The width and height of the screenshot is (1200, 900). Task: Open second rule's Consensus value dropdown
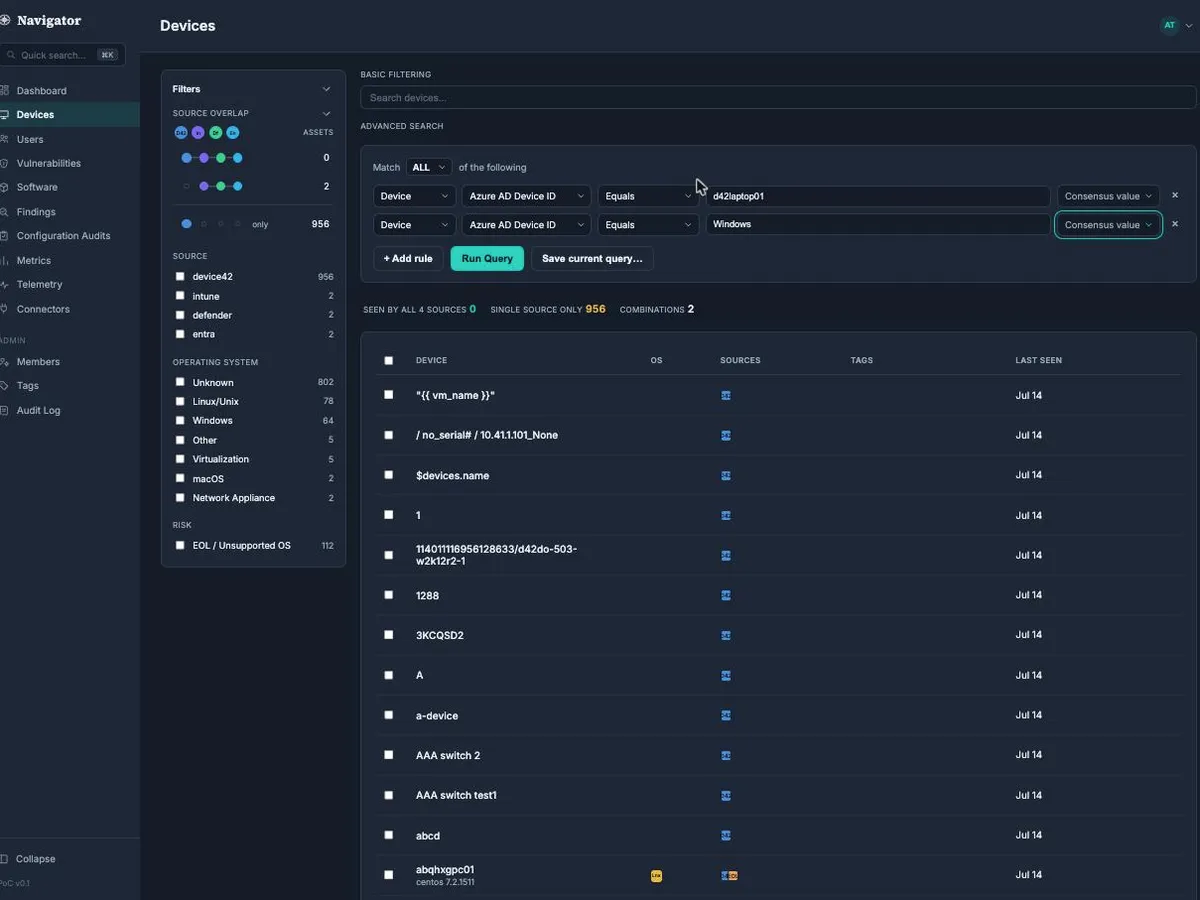[x=1108, y=225]
